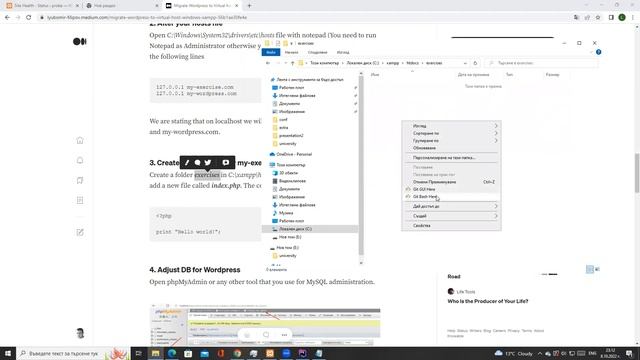Image resolution: width=640 pixels, height=360 pixels.
Task: Open recent locations dropdown in Explorer
Action: pos(286,63)
